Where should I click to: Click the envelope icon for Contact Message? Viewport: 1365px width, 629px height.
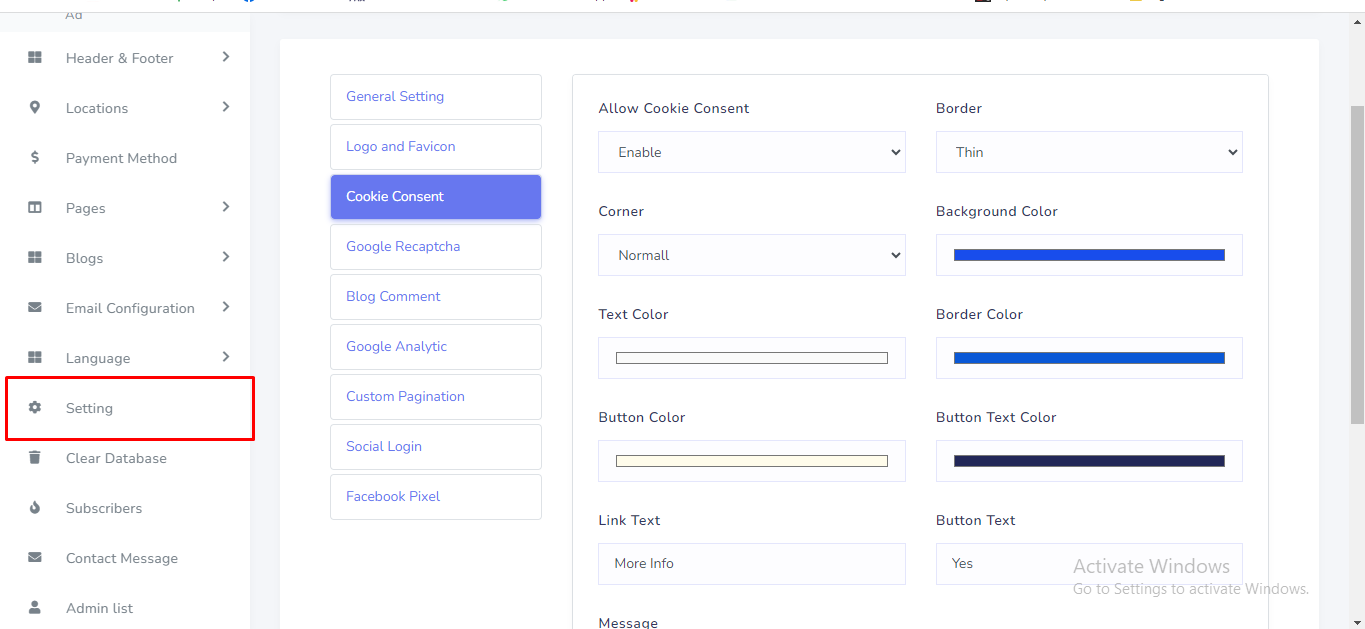[35, 558]
